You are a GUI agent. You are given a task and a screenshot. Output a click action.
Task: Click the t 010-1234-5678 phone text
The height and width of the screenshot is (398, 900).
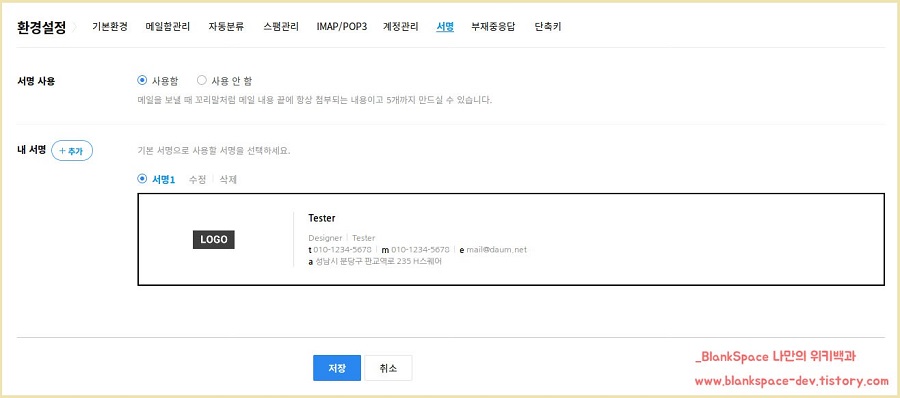(x=340, y=250)
